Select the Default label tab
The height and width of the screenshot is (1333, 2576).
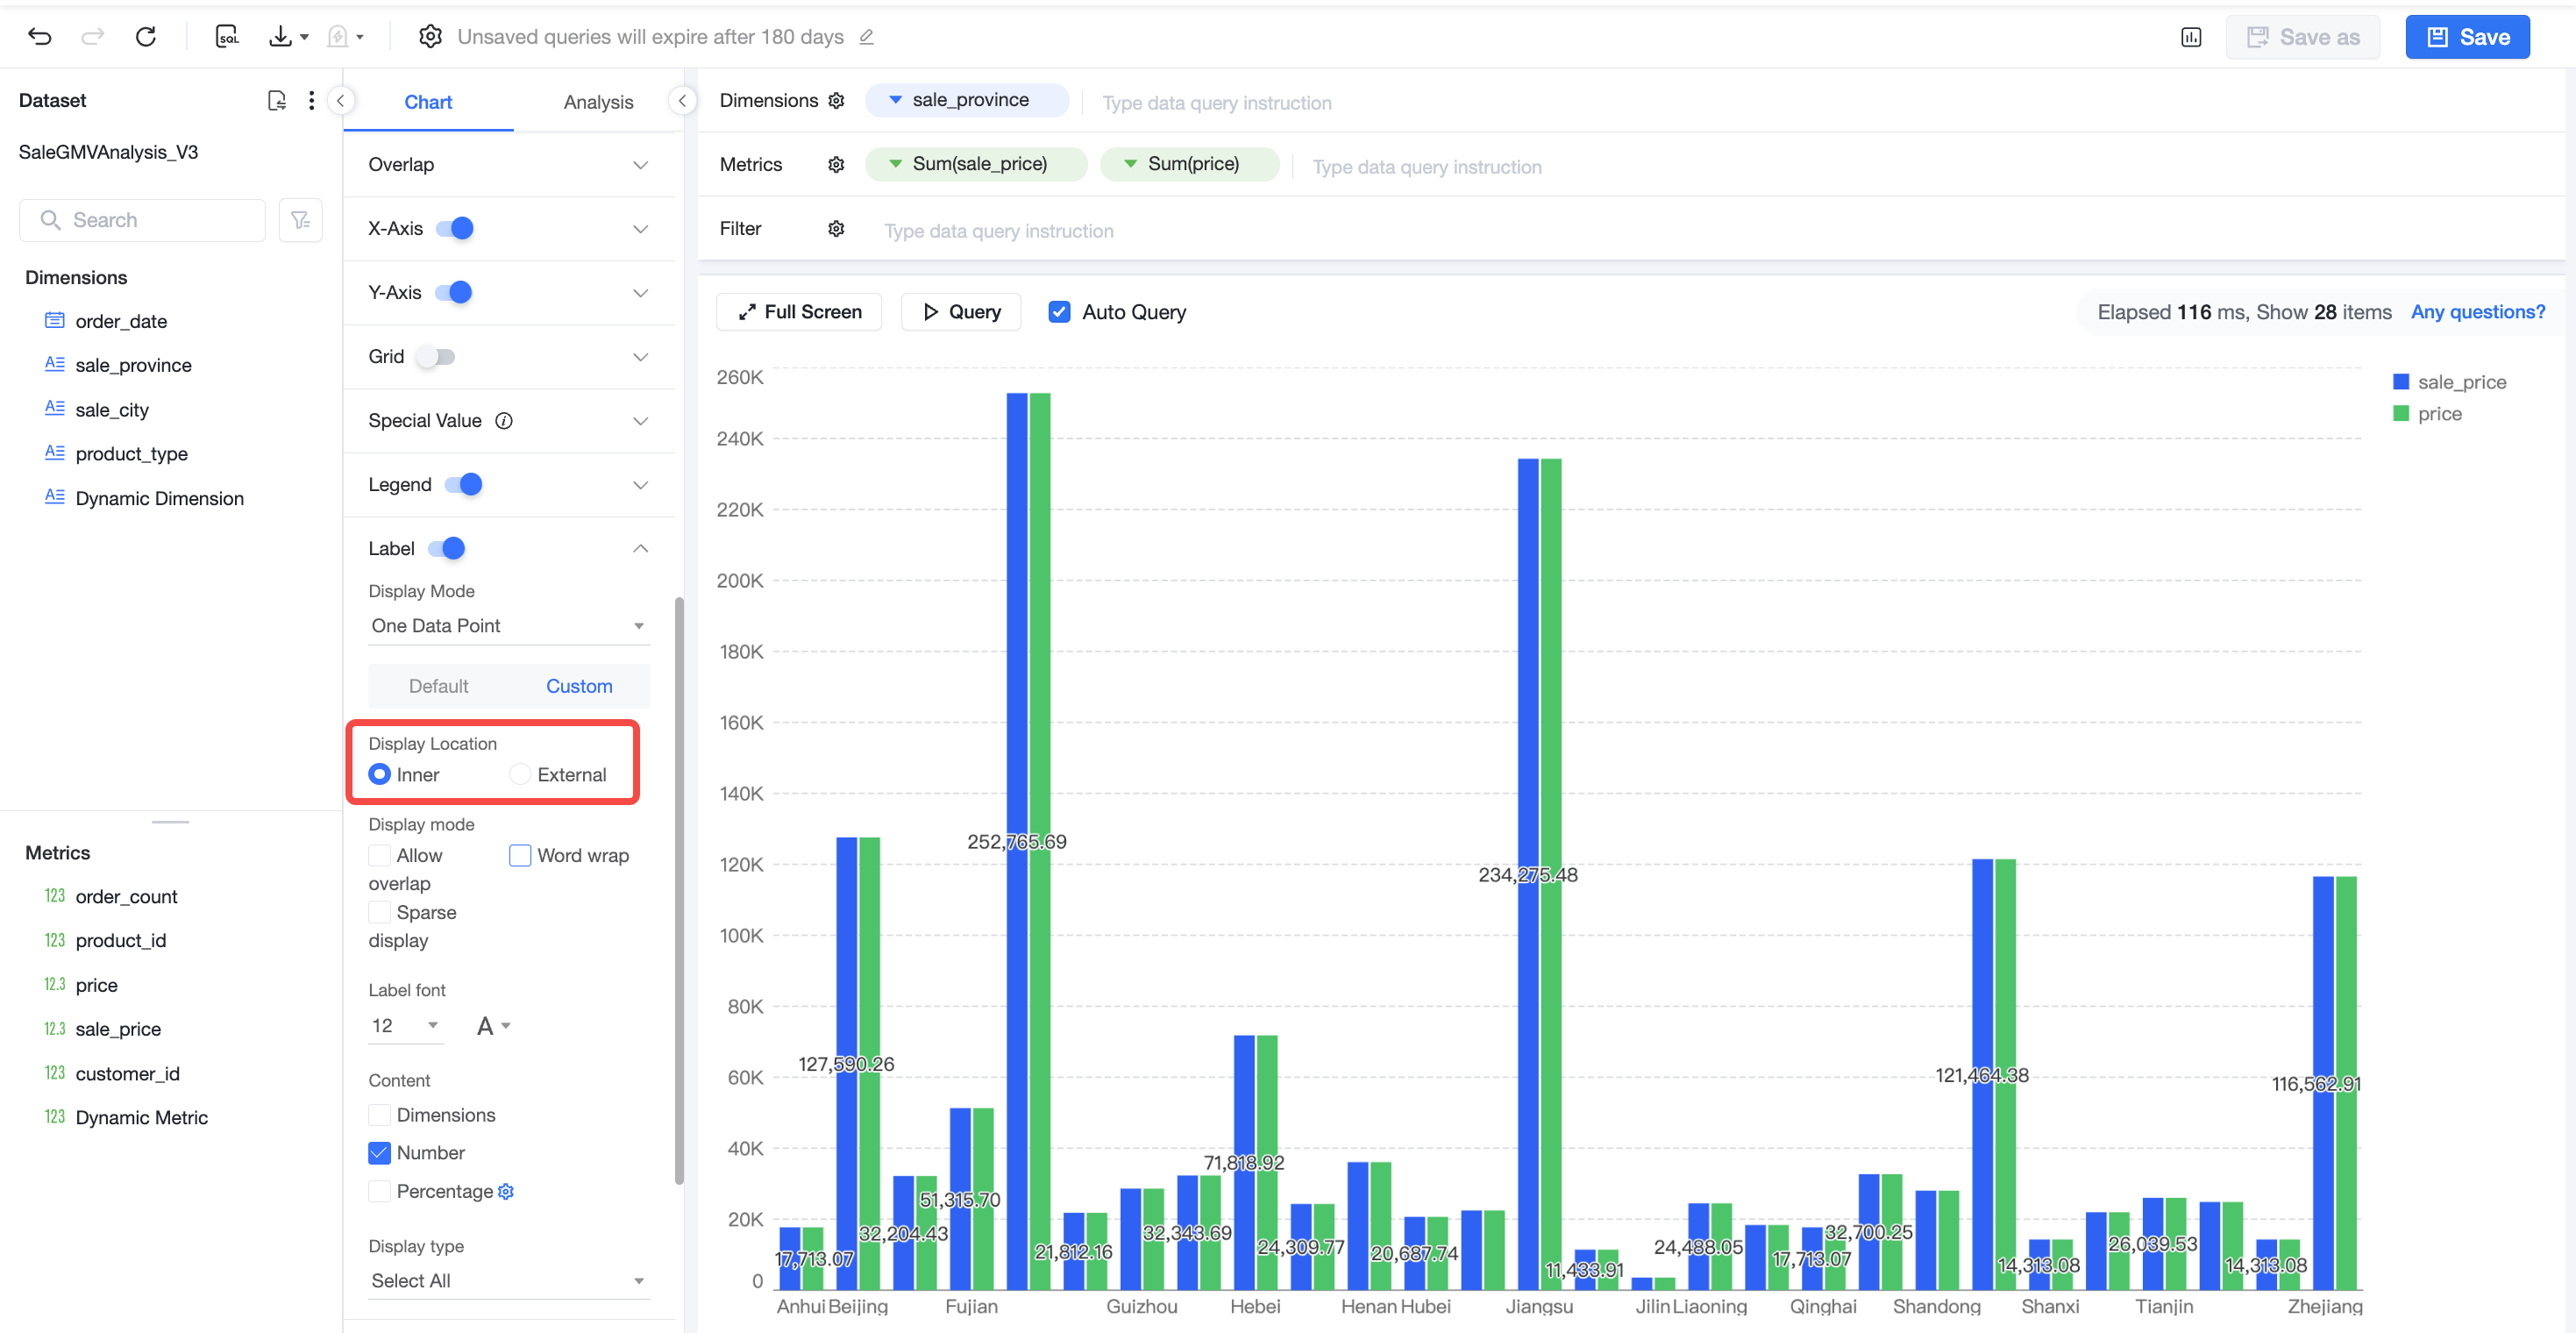[x=438, y=686]
